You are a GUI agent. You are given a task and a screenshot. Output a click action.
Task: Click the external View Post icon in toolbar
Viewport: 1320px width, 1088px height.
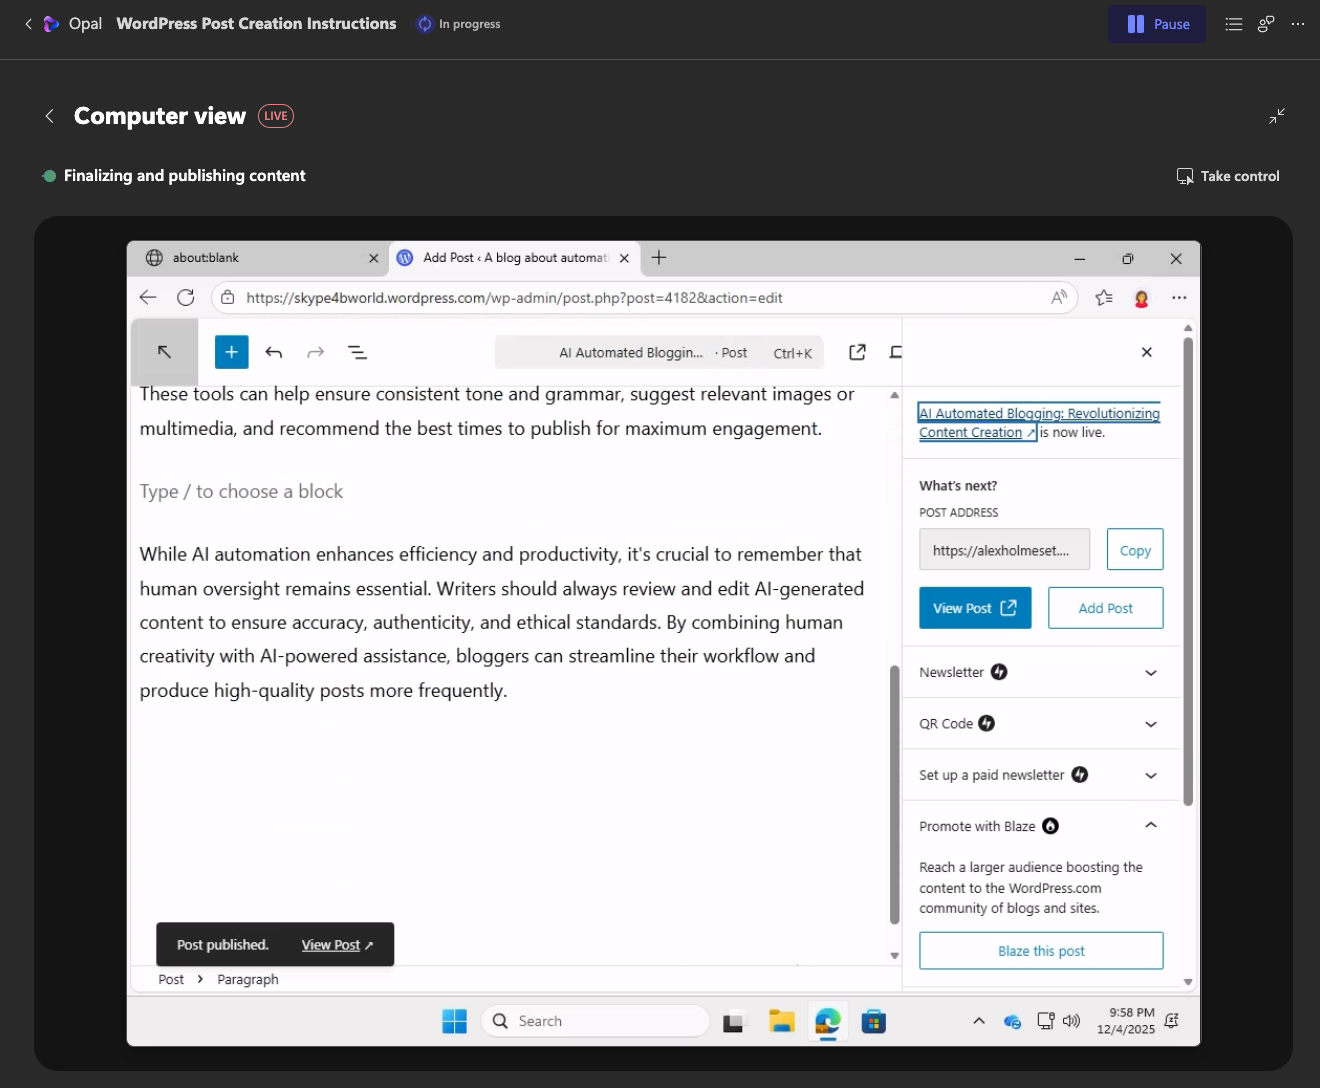tap(857, 352)
